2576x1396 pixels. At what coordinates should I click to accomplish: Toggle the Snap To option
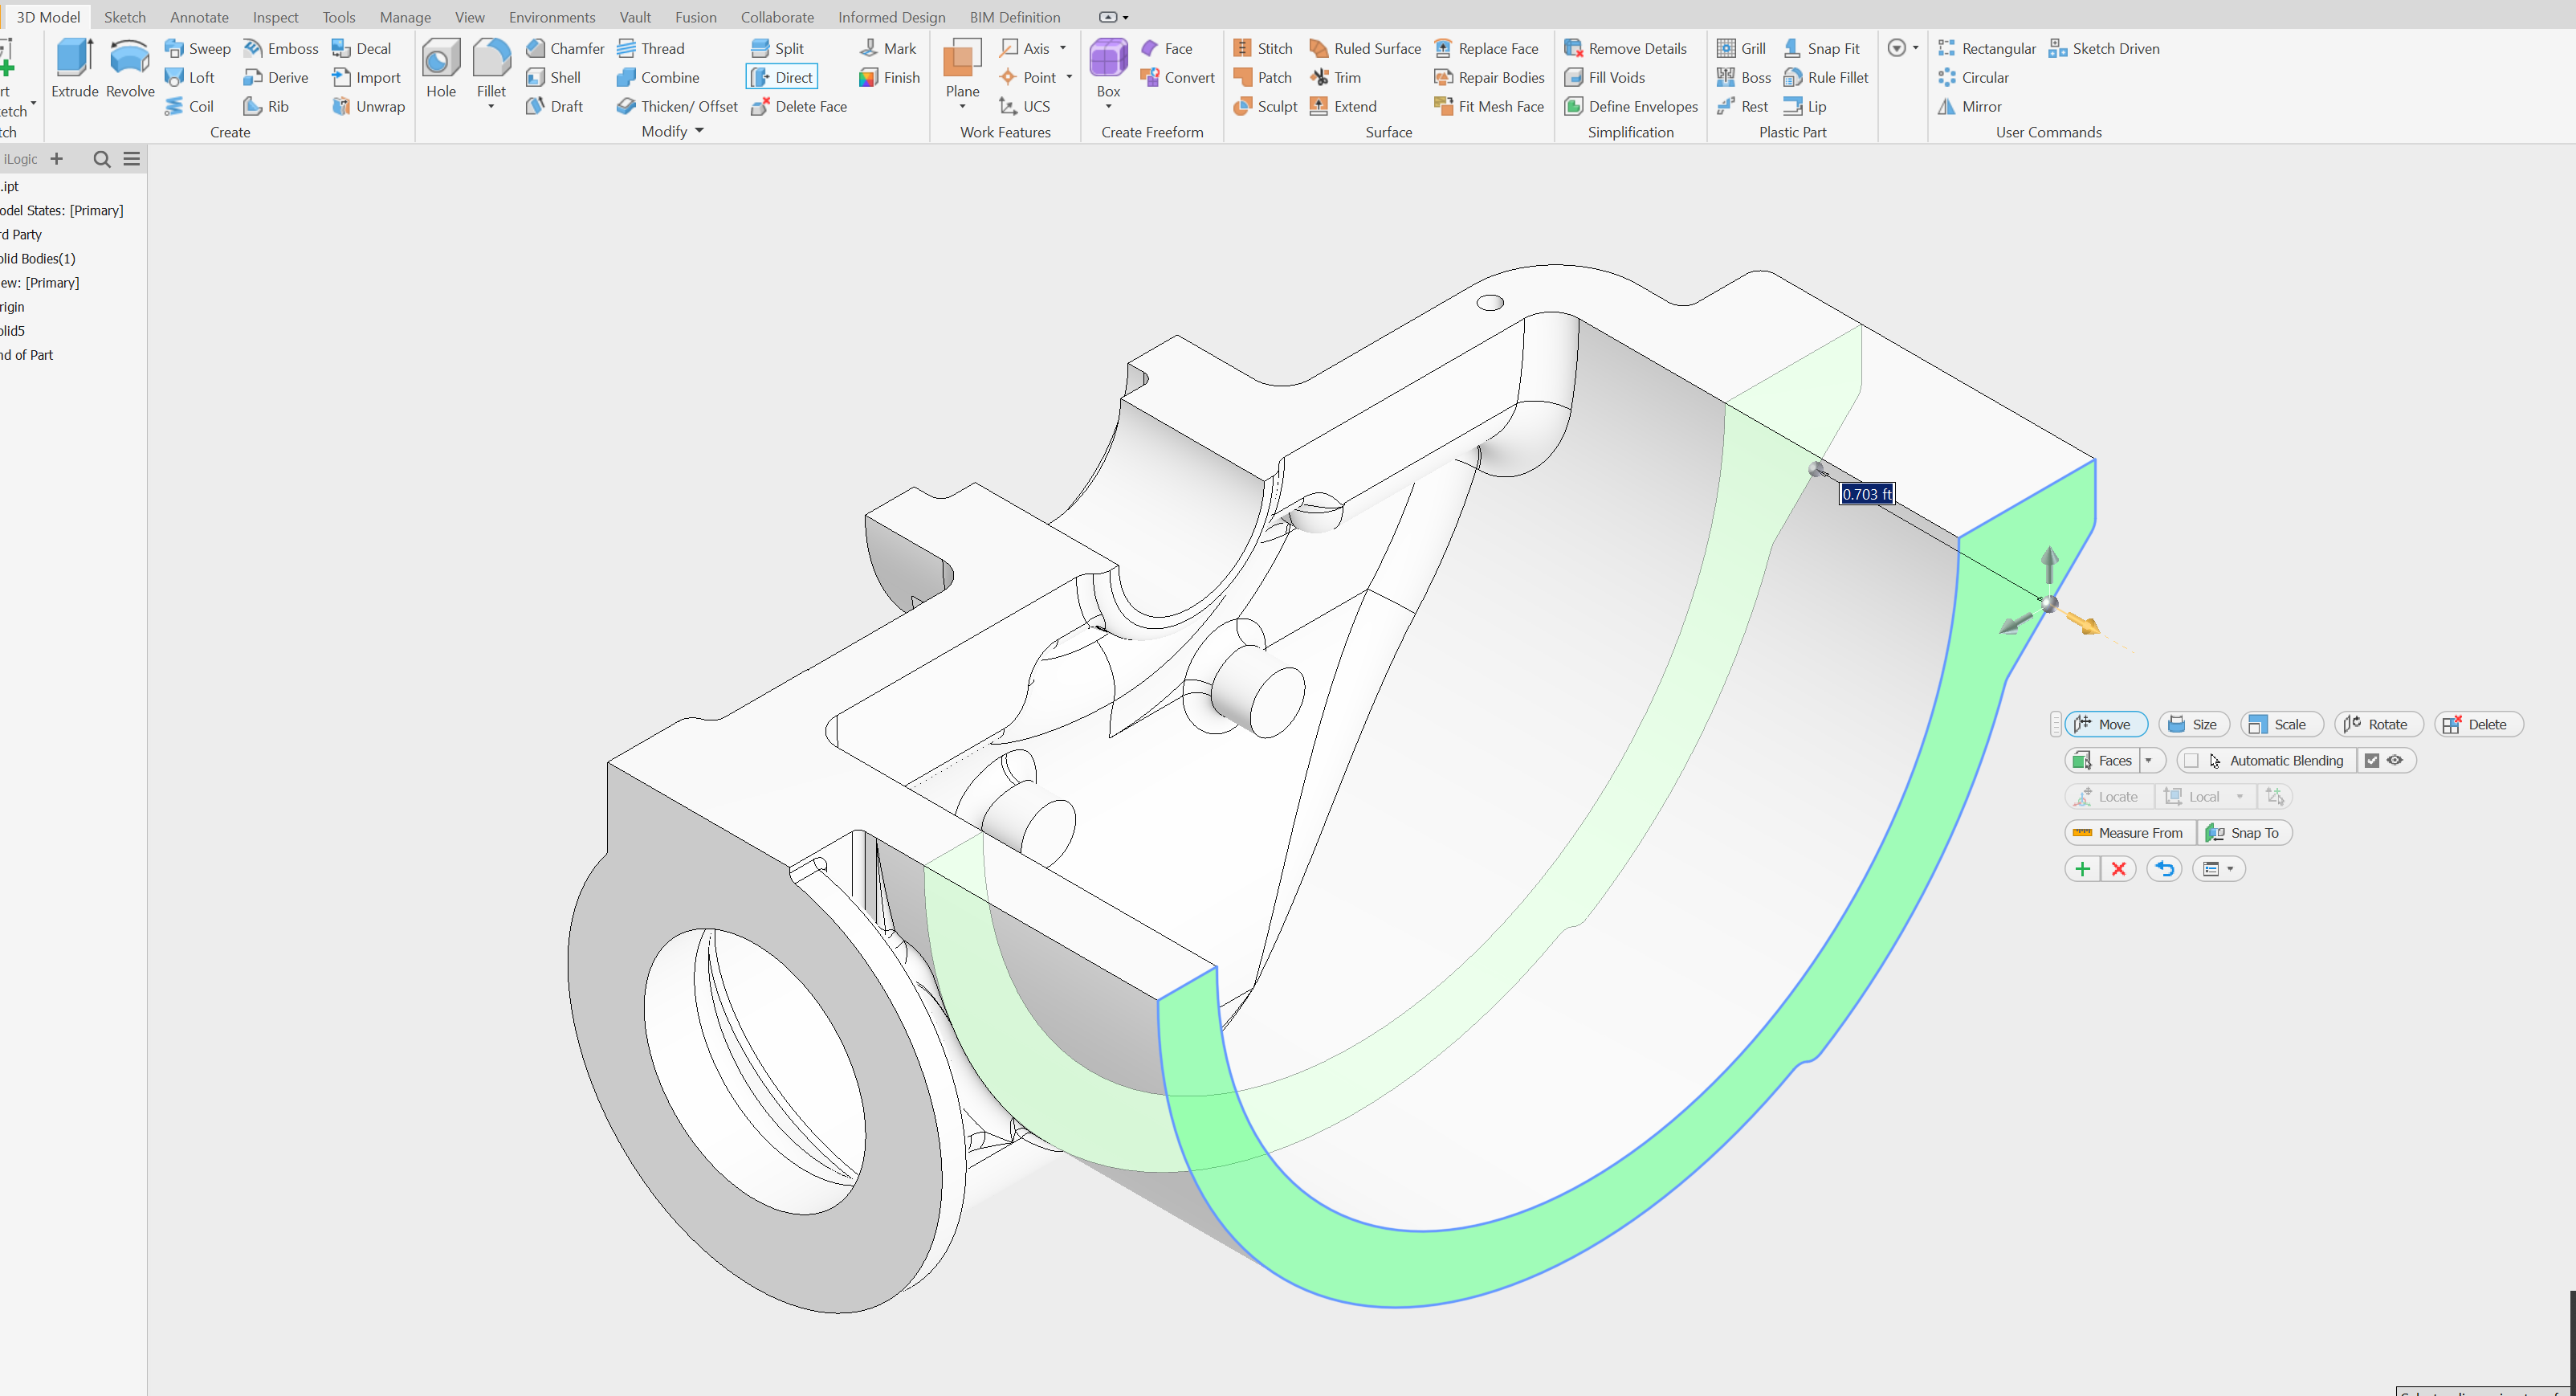(x=2244, y=832)
